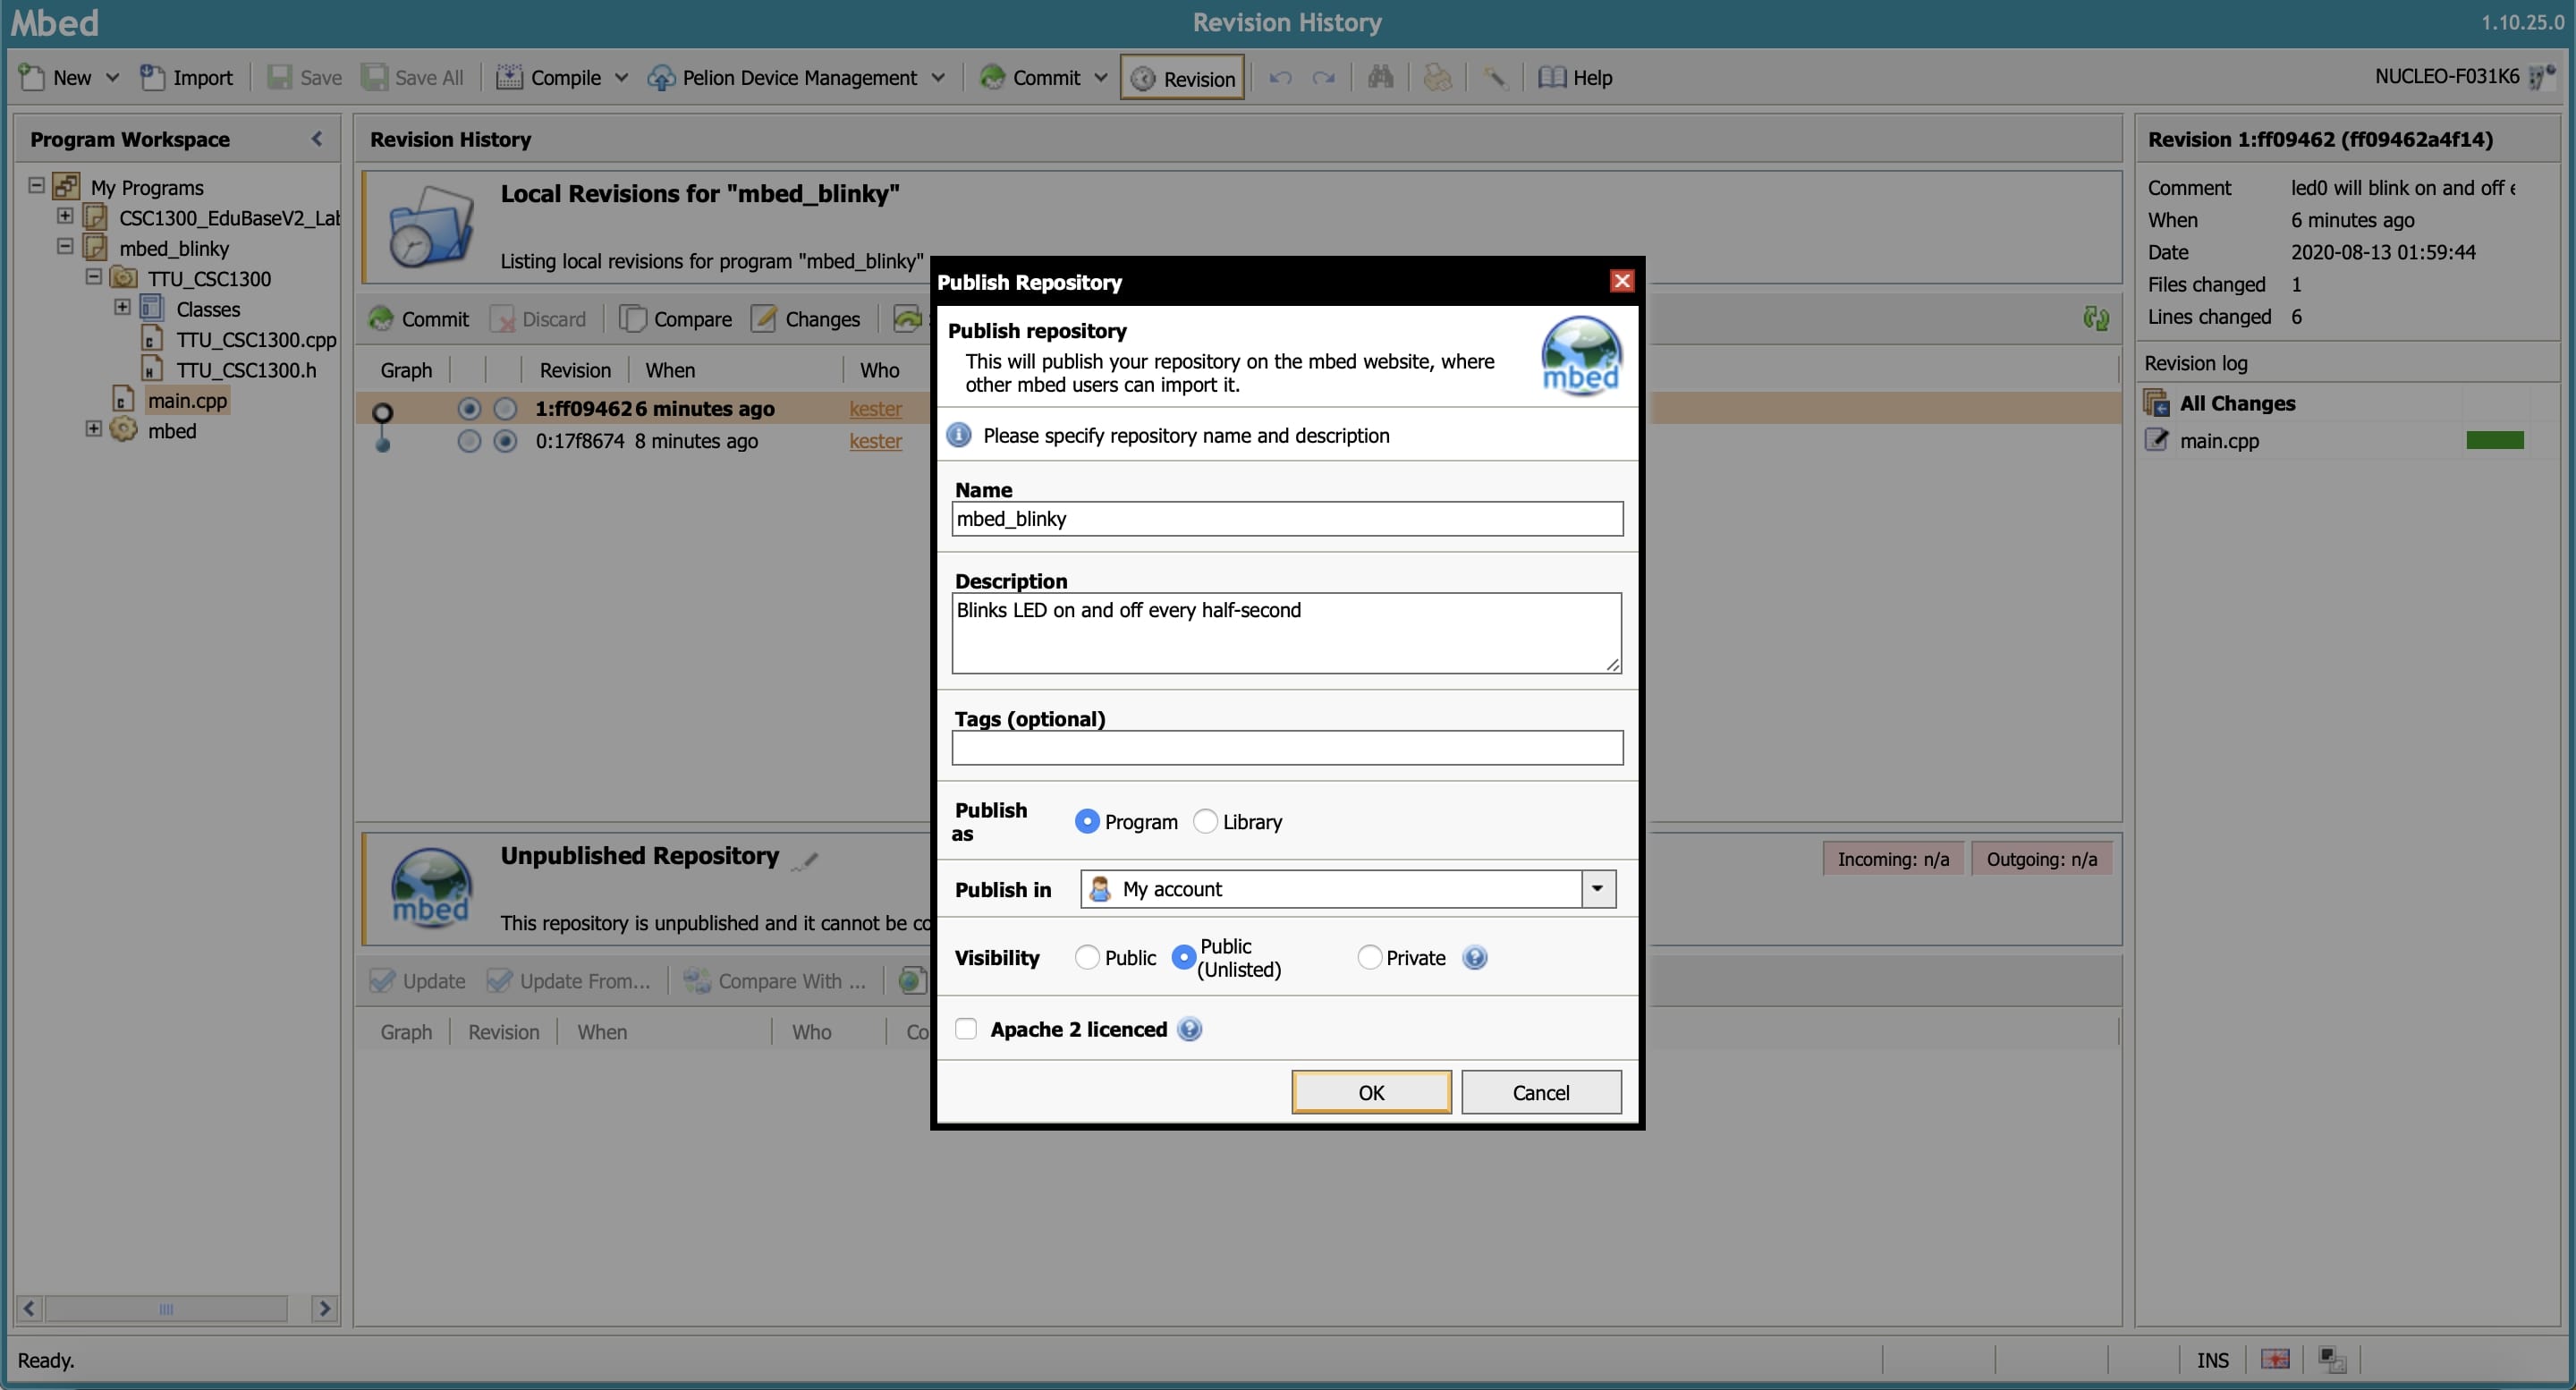Click the binoculars find icon
Screen dimensions: 2576x1390
coord(1380,77)
